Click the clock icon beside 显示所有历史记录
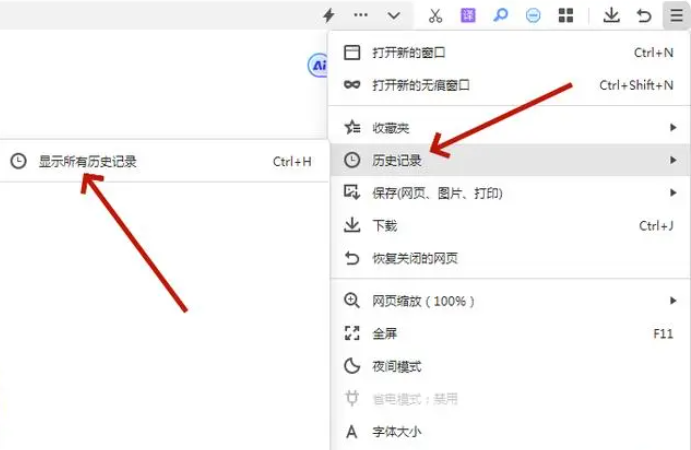 click(18, 161)
